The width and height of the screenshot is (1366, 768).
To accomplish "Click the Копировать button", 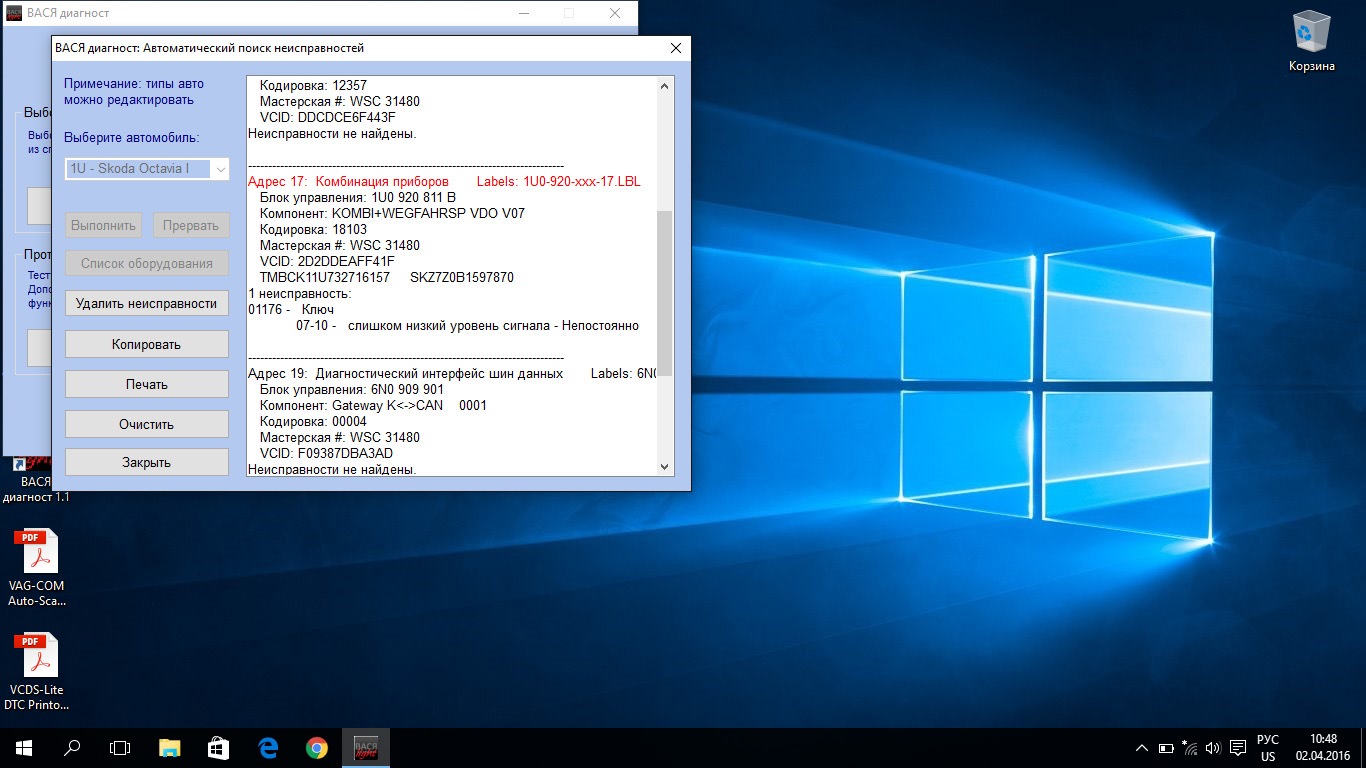I will pos(147,344).
